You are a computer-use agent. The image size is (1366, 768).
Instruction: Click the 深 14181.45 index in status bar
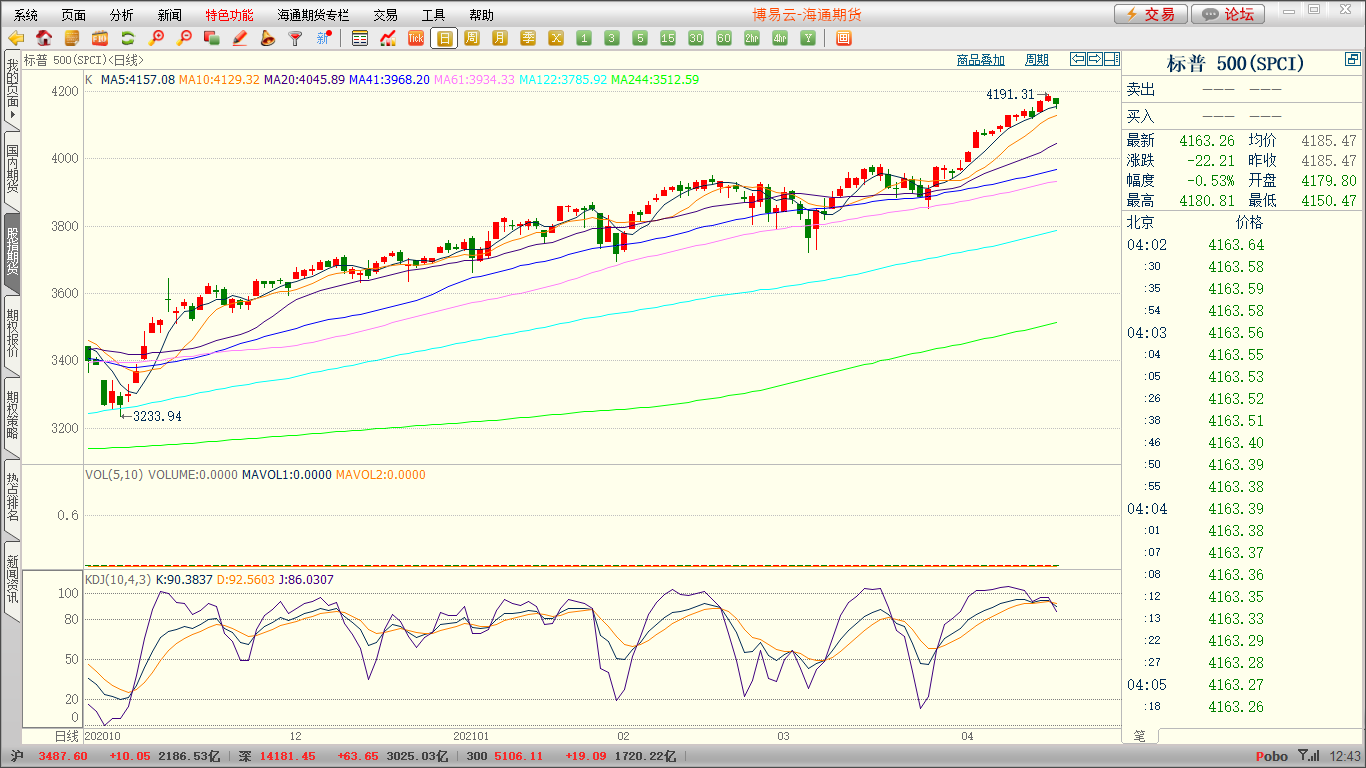click(277, 756)
